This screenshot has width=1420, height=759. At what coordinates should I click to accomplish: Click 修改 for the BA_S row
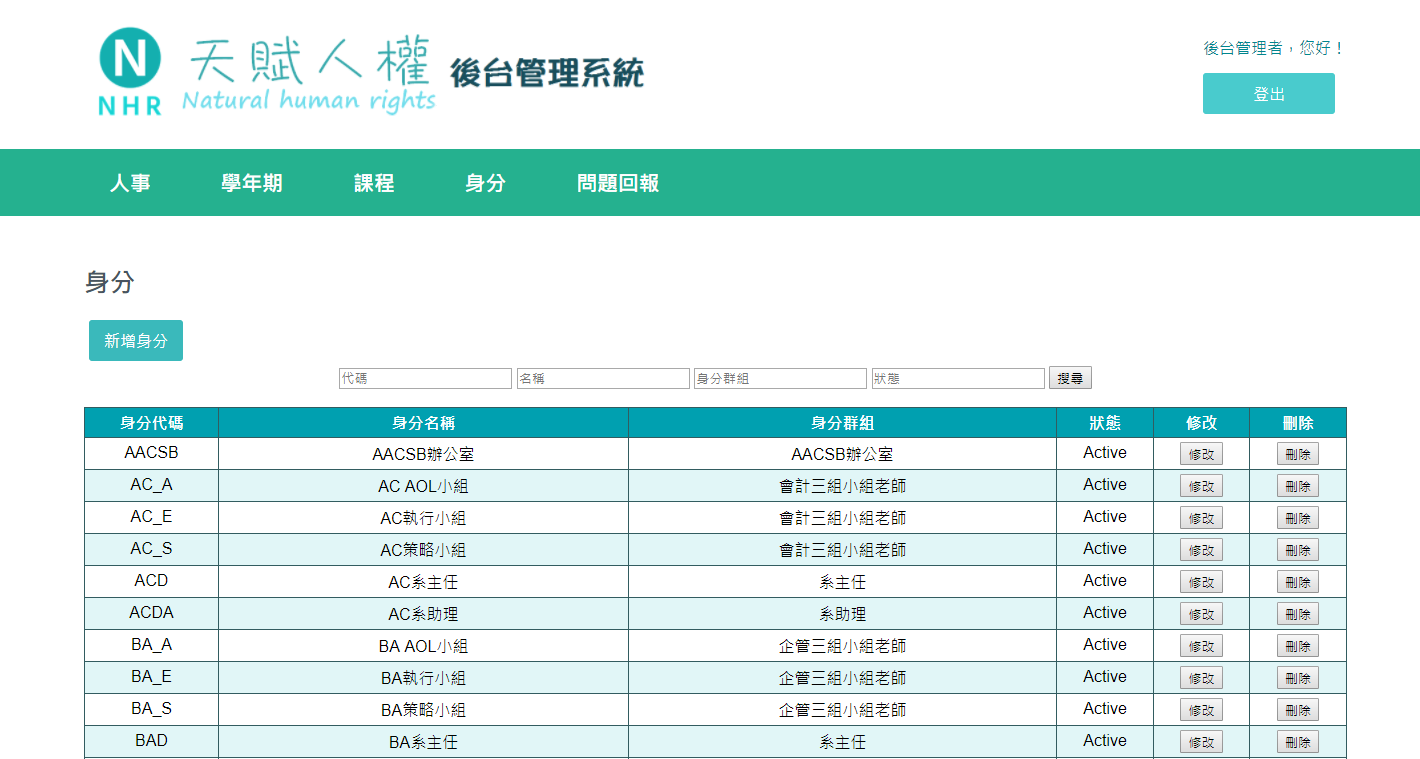pyautogui.click(x=1201, y=710)
